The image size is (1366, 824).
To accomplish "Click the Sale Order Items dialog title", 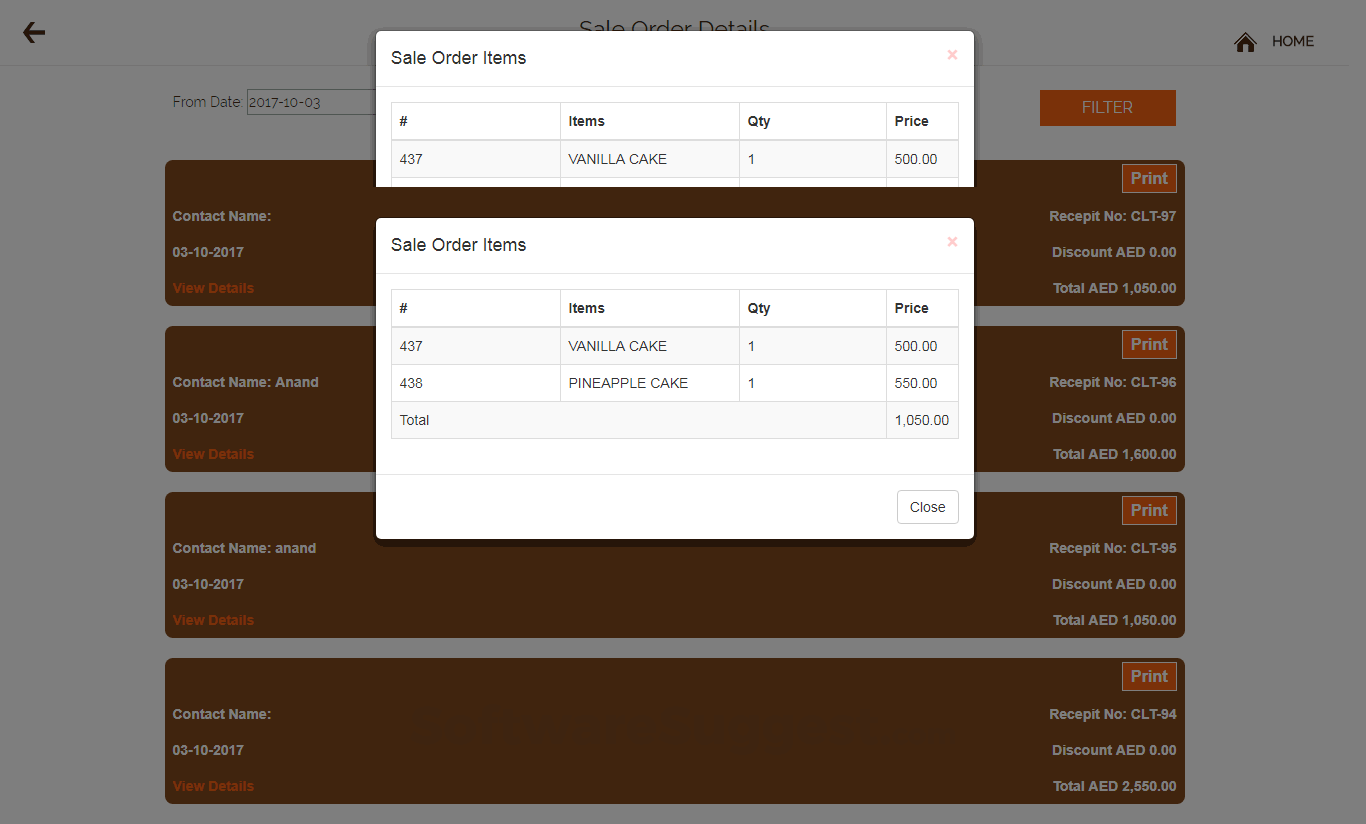I will 459,245.
